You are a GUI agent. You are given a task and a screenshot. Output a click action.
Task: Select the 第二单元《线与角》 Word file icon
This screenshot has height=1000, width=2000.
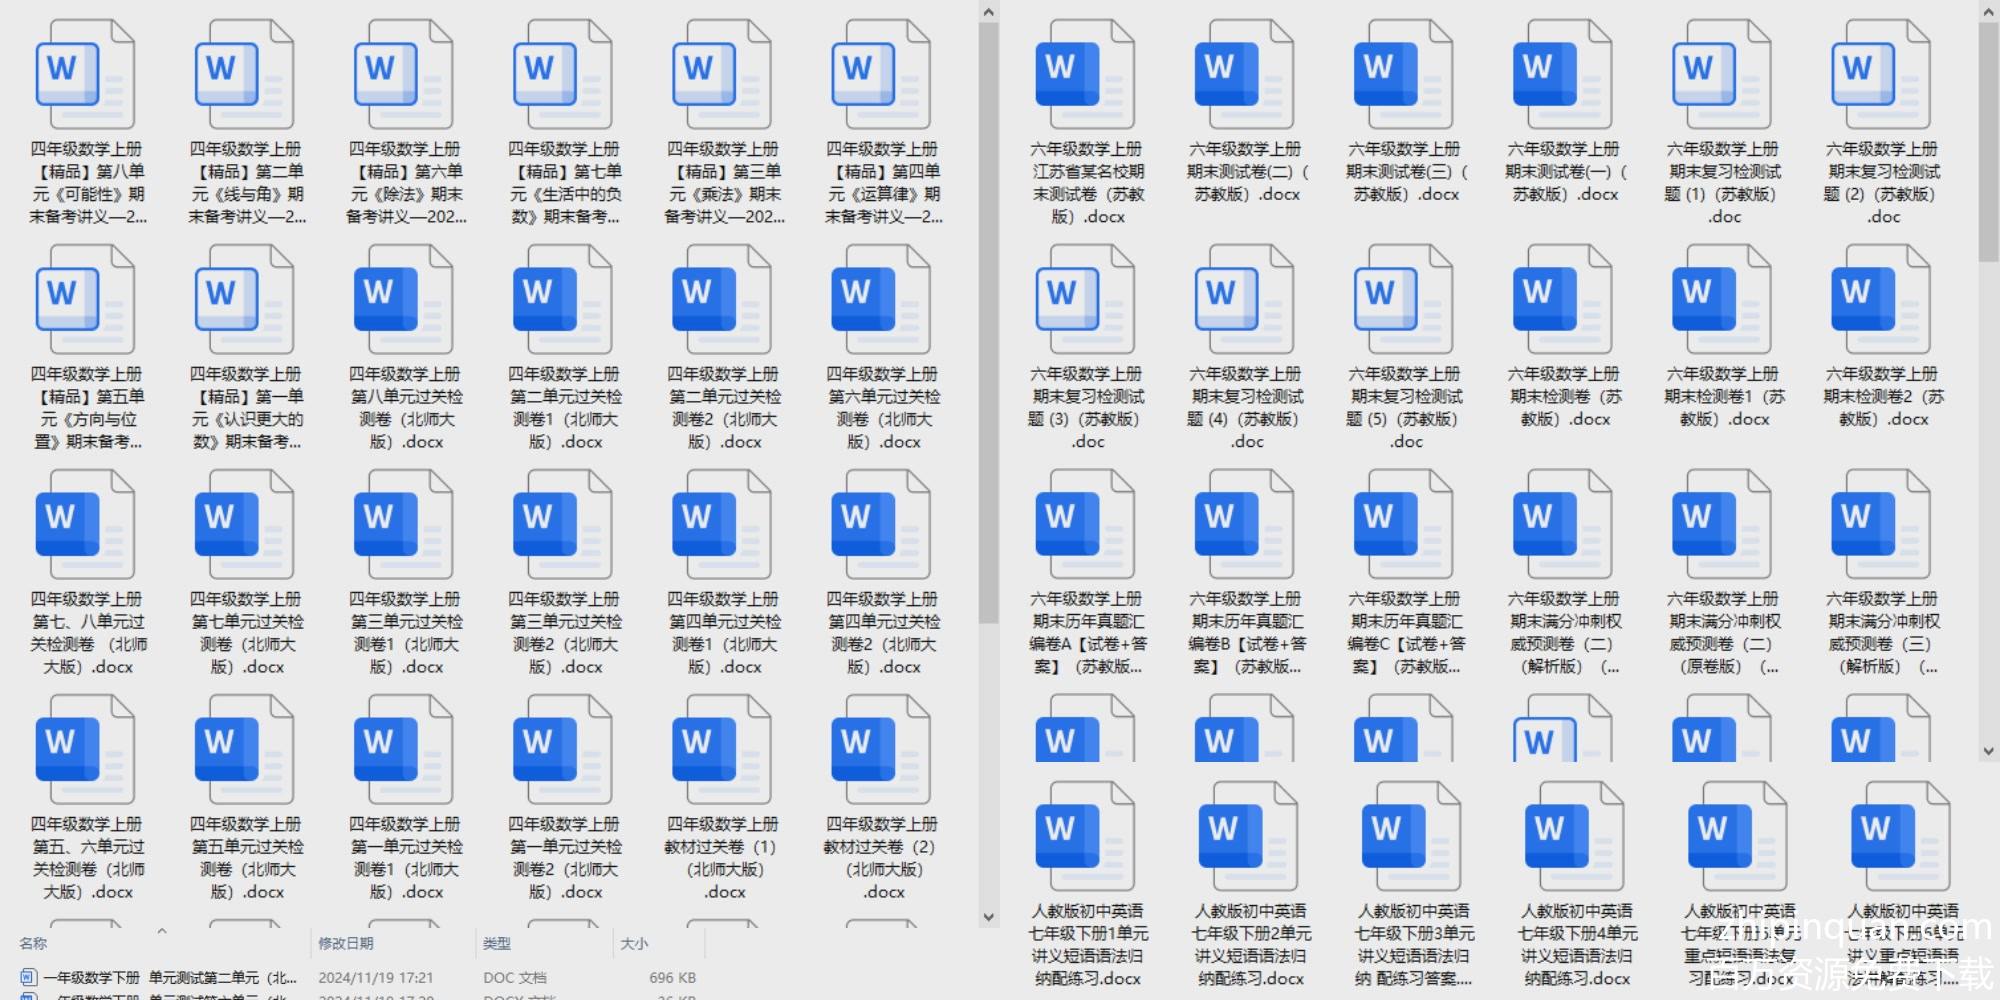pyautogui.click(x=244, y=75)
